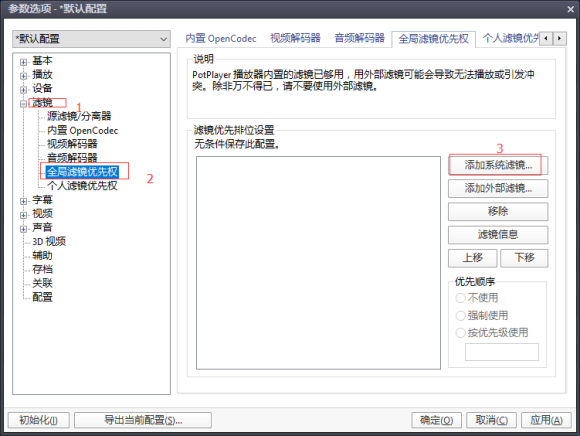Select 强制使用 radio option
580x436 pixels.
pyautogui.click(x=482, y=315)
